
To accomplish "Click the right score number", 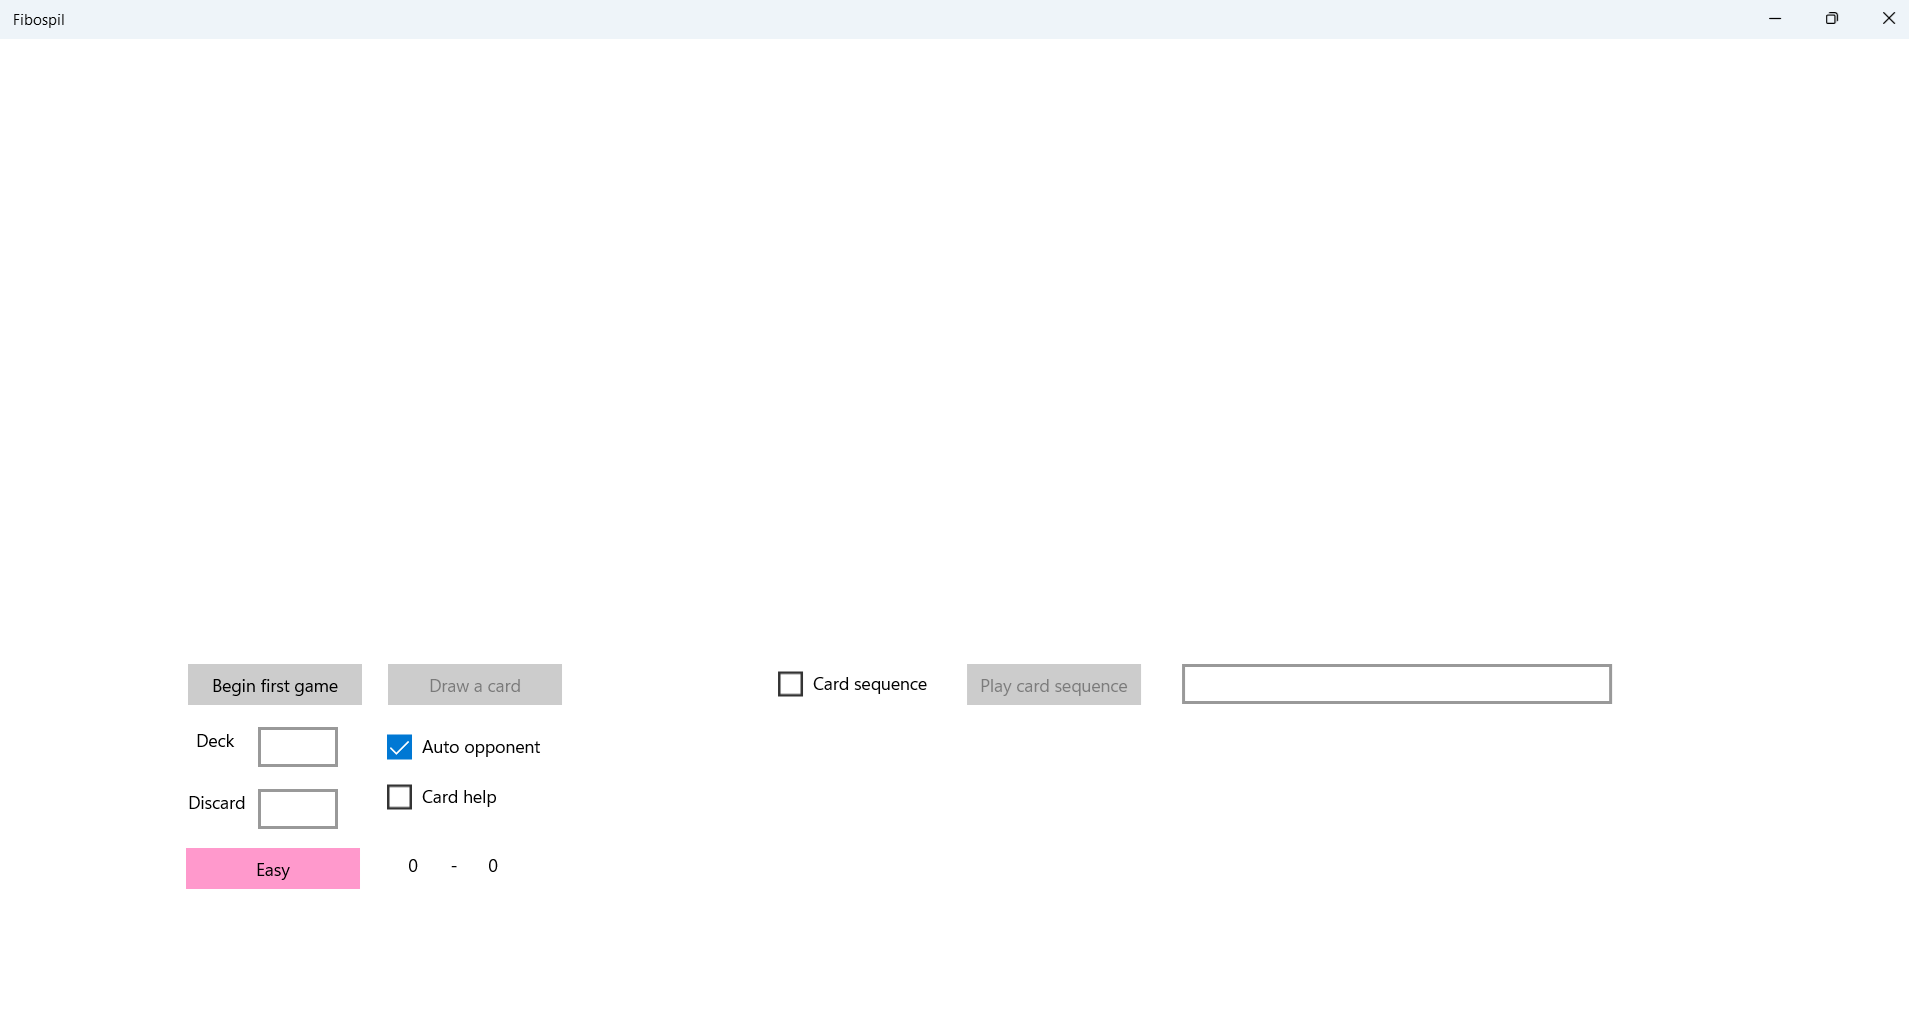I will [x=493, y=866].
